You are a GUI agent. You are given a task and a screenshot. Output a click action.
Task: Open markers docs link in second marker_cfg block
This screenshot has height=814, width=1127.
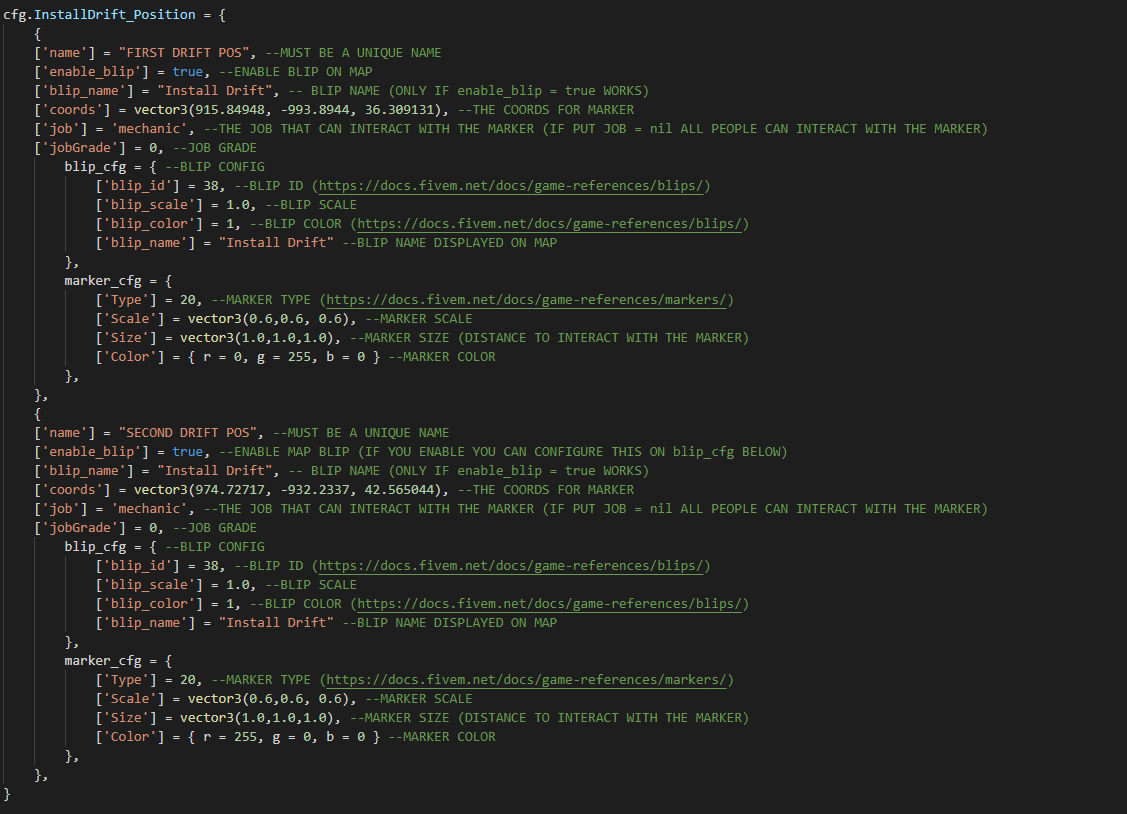coord(529,680)
